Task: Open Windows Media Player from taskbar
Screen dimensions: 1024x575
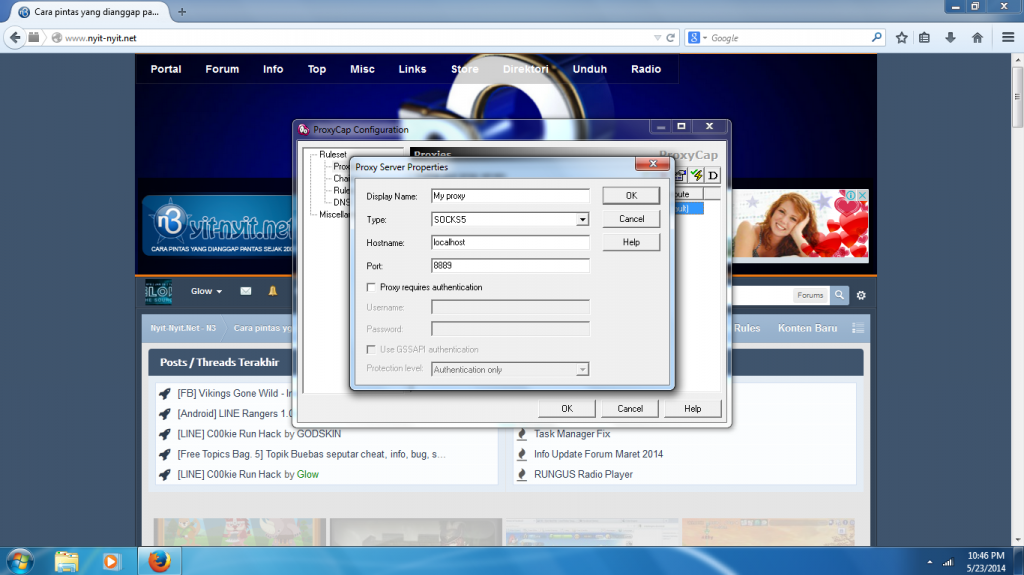Action: click(x=111, y=561)
